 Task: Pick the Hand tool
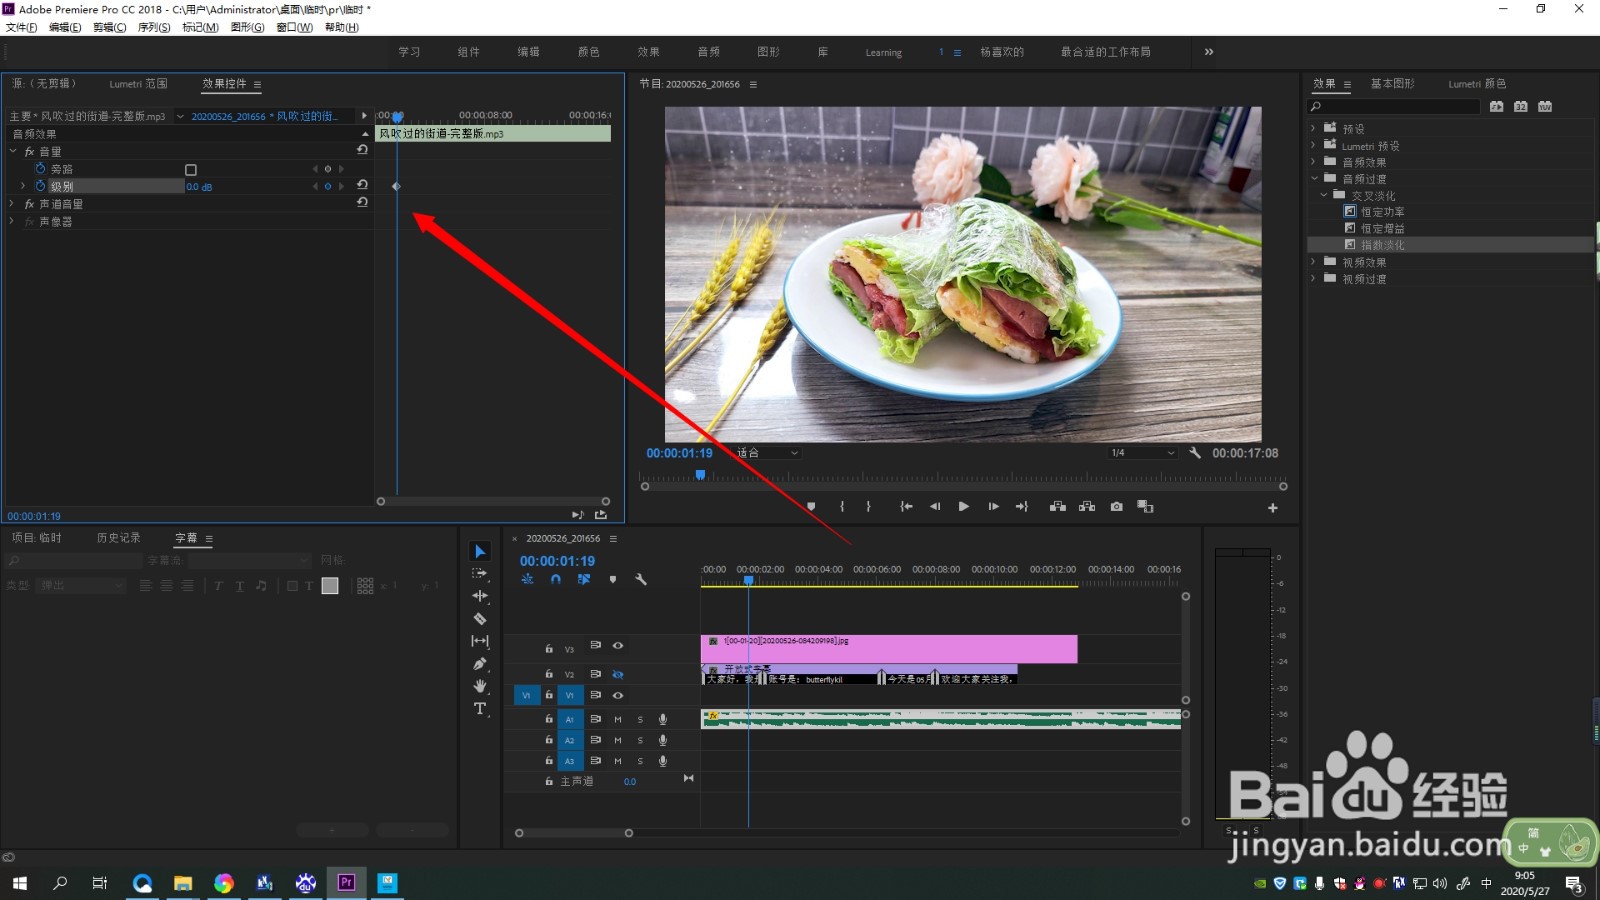coord(480,686)
